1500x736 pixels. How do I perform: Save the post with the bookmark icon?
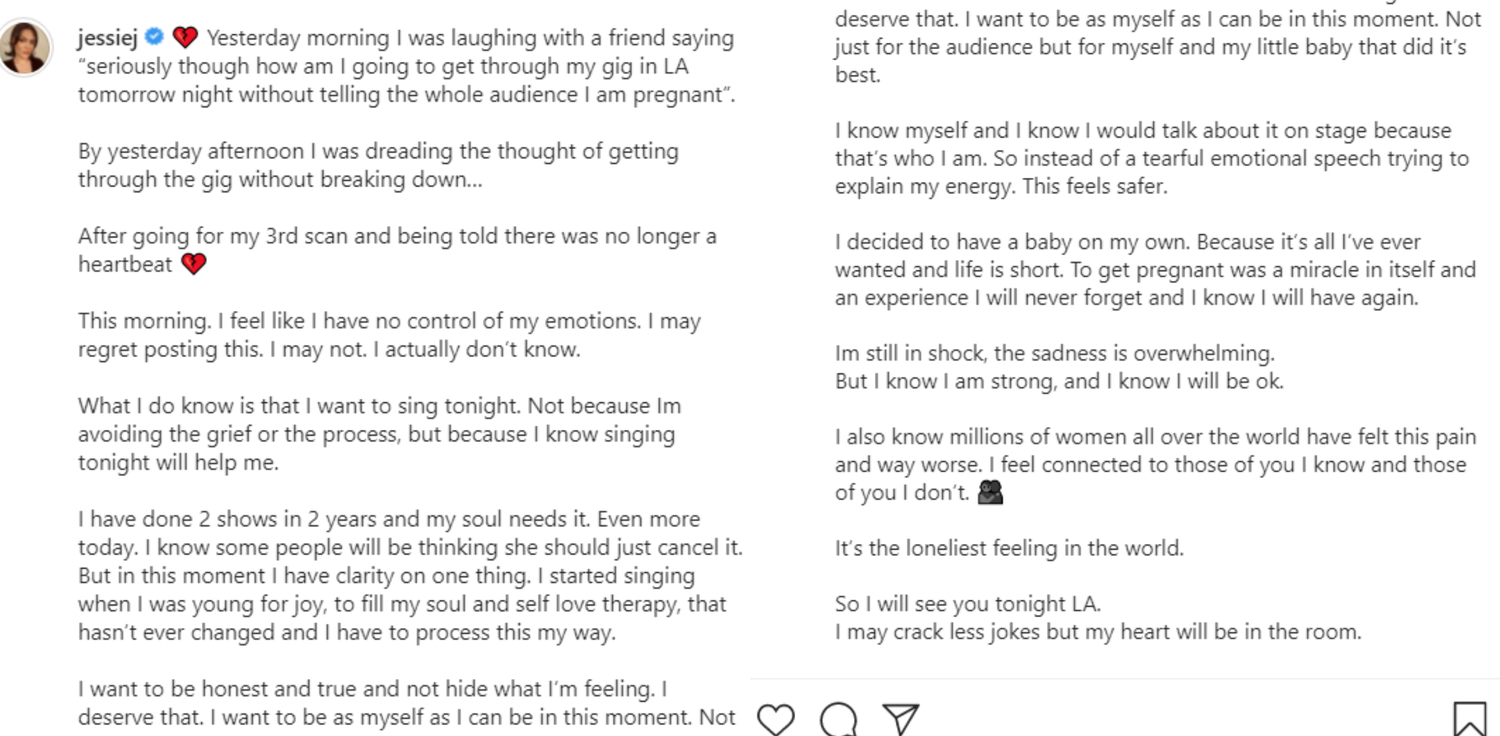pos(1469,719)
